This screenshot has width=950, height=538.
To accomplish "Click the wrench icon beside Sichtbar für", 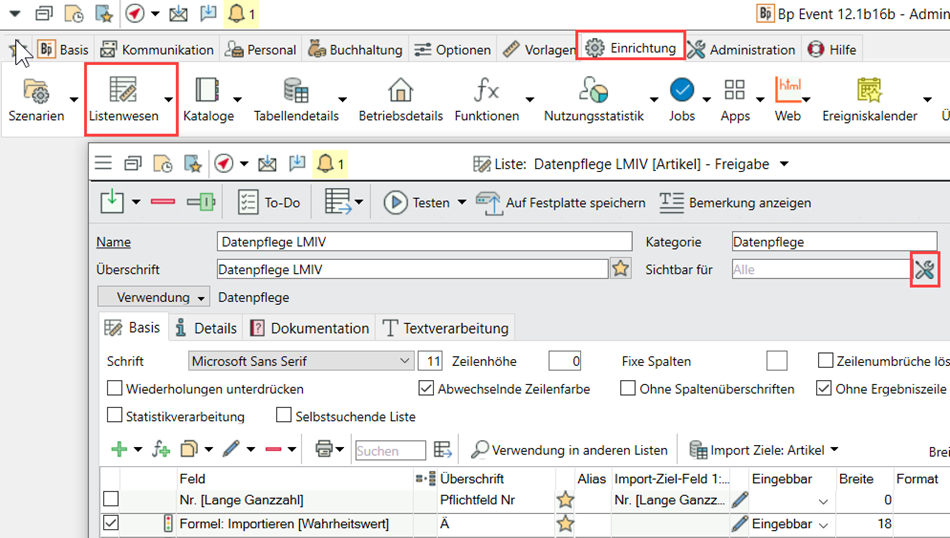I will [x=924, y=269].
